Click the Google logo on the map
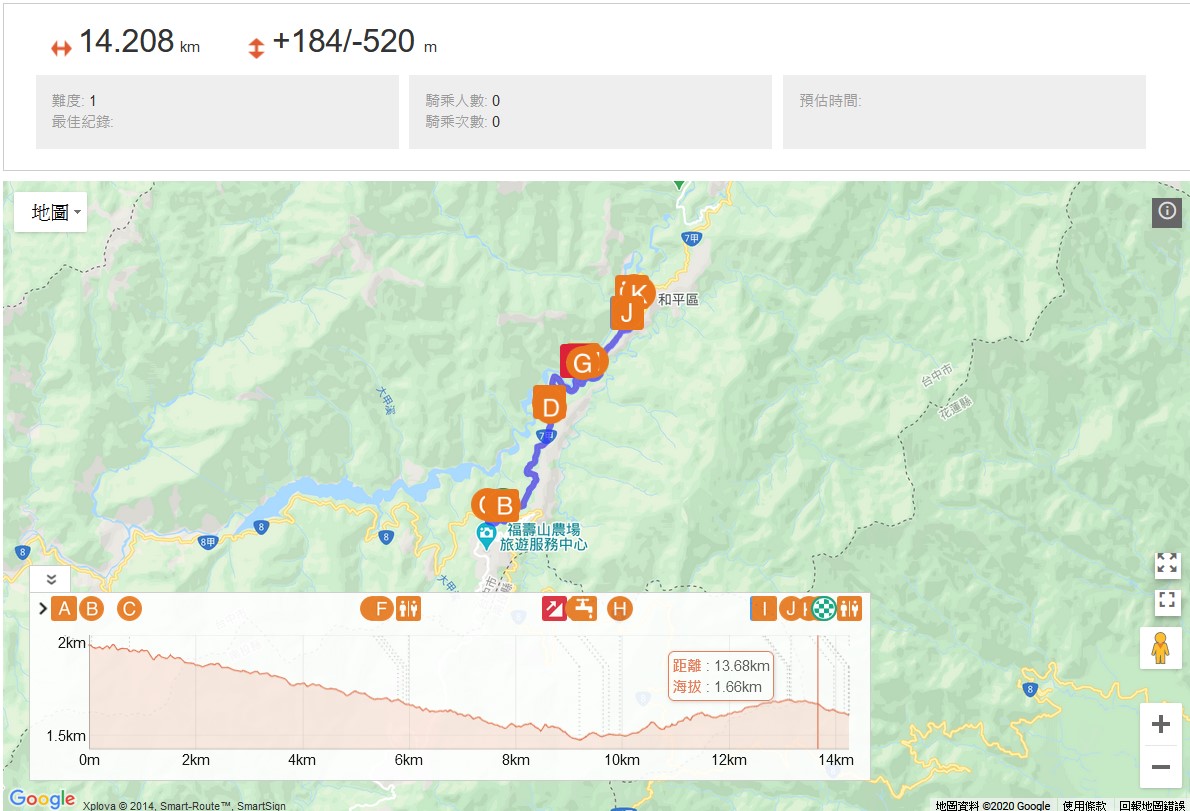 click(42, 799)
